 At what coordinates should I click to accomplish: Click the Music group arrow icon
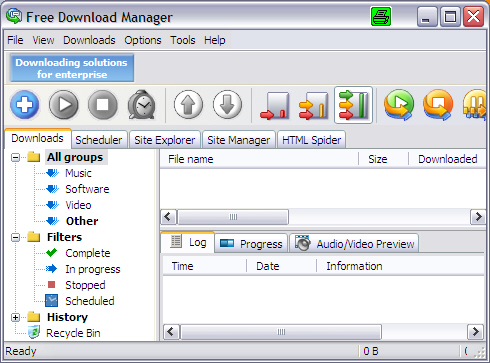52,173
